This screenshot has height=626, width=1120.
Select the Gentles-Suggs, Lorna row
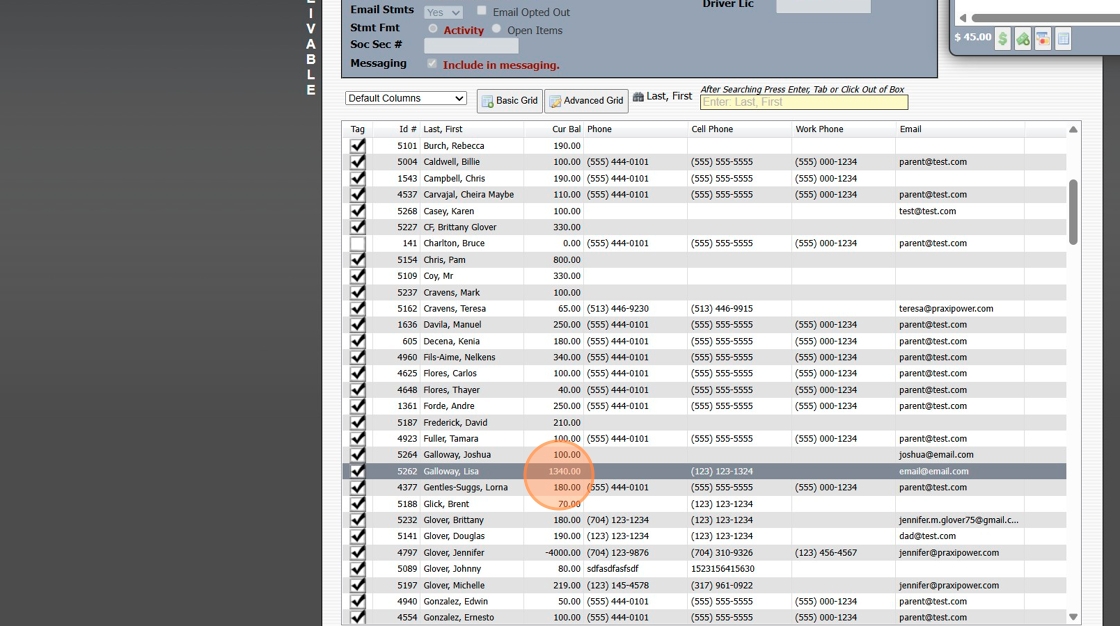704,488
